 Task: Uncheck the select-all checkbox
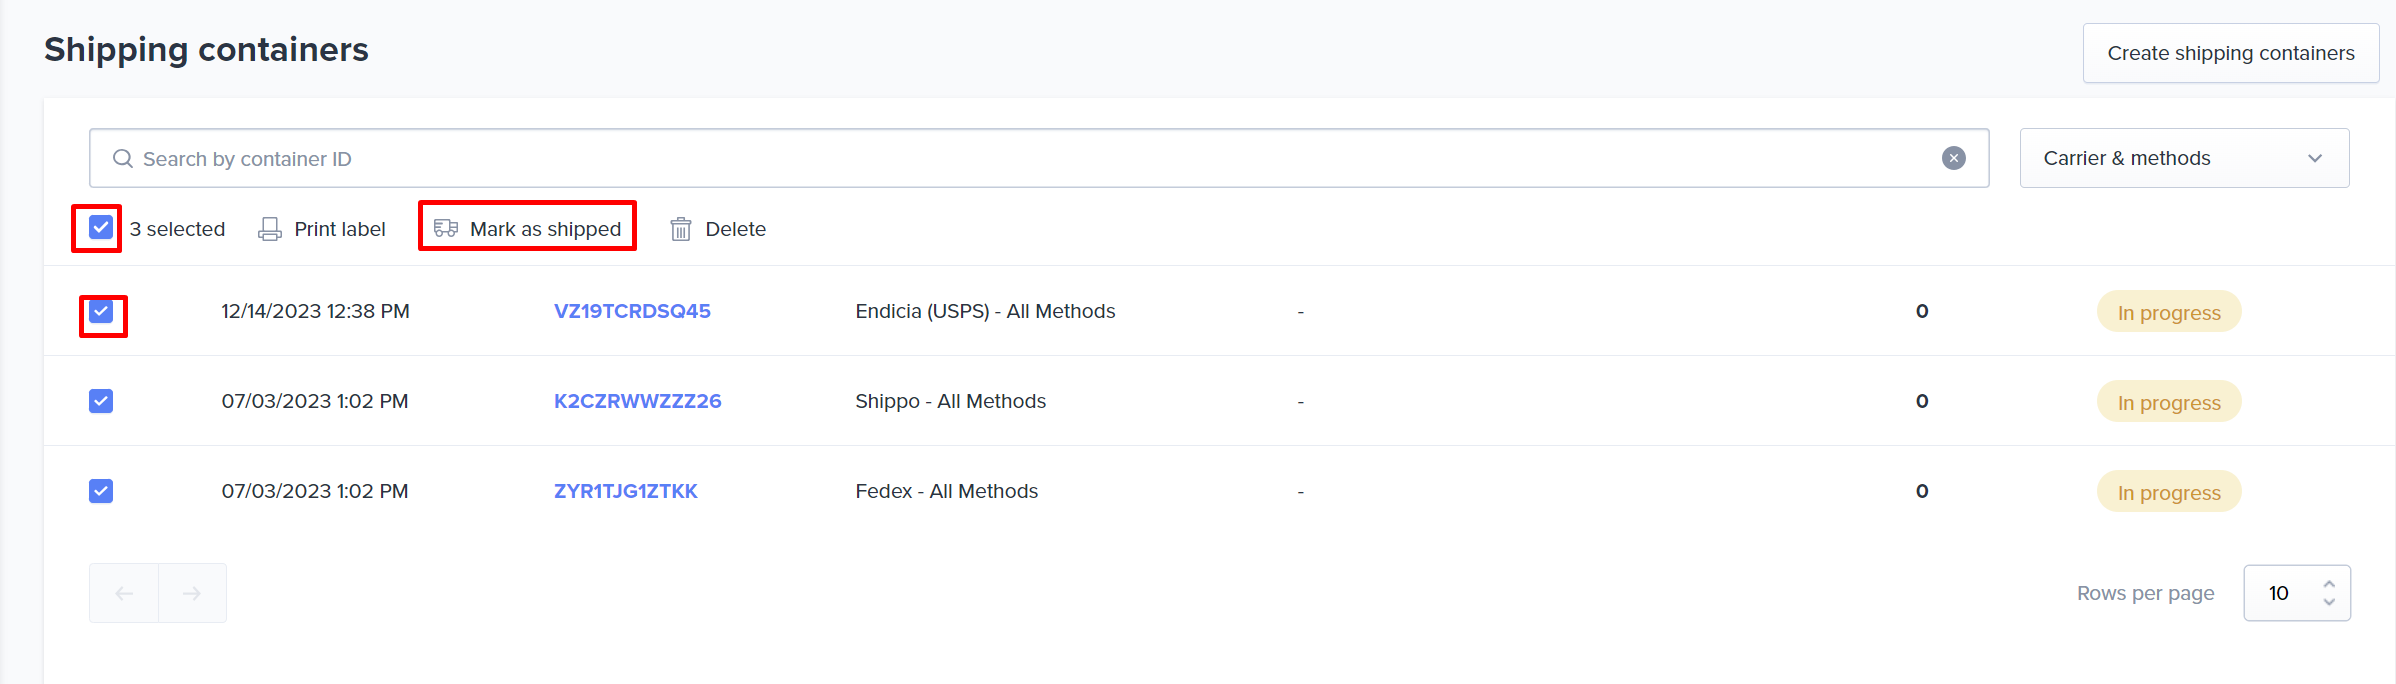point(101,228)
